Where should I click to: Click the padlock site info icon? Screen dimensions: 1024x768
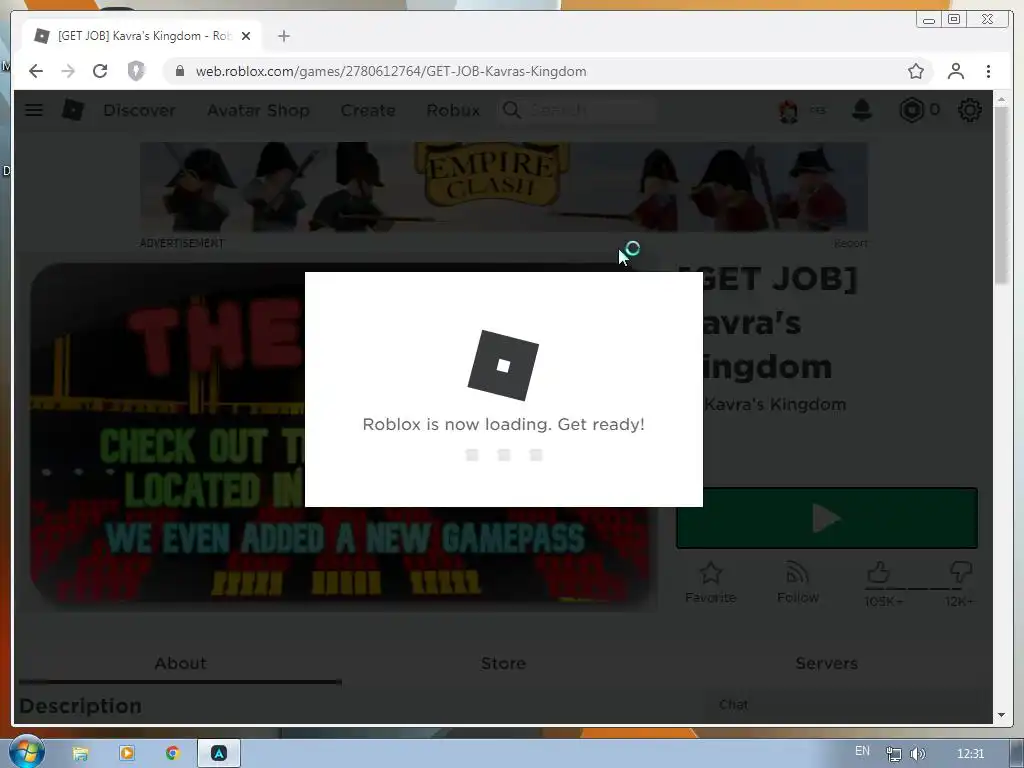point(180,71)
